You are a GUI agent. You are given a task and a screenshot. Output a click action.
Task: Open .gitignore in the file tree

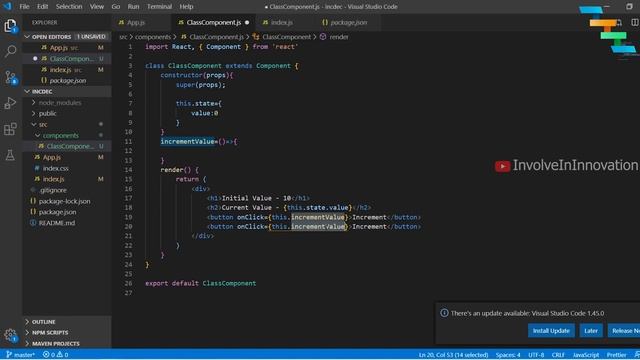coord(67,190)
